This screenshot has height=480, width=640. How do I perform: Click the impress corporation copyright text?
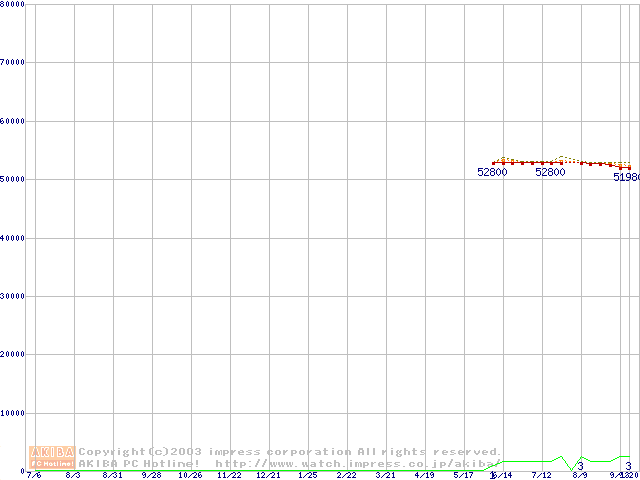tap(290, 452)
